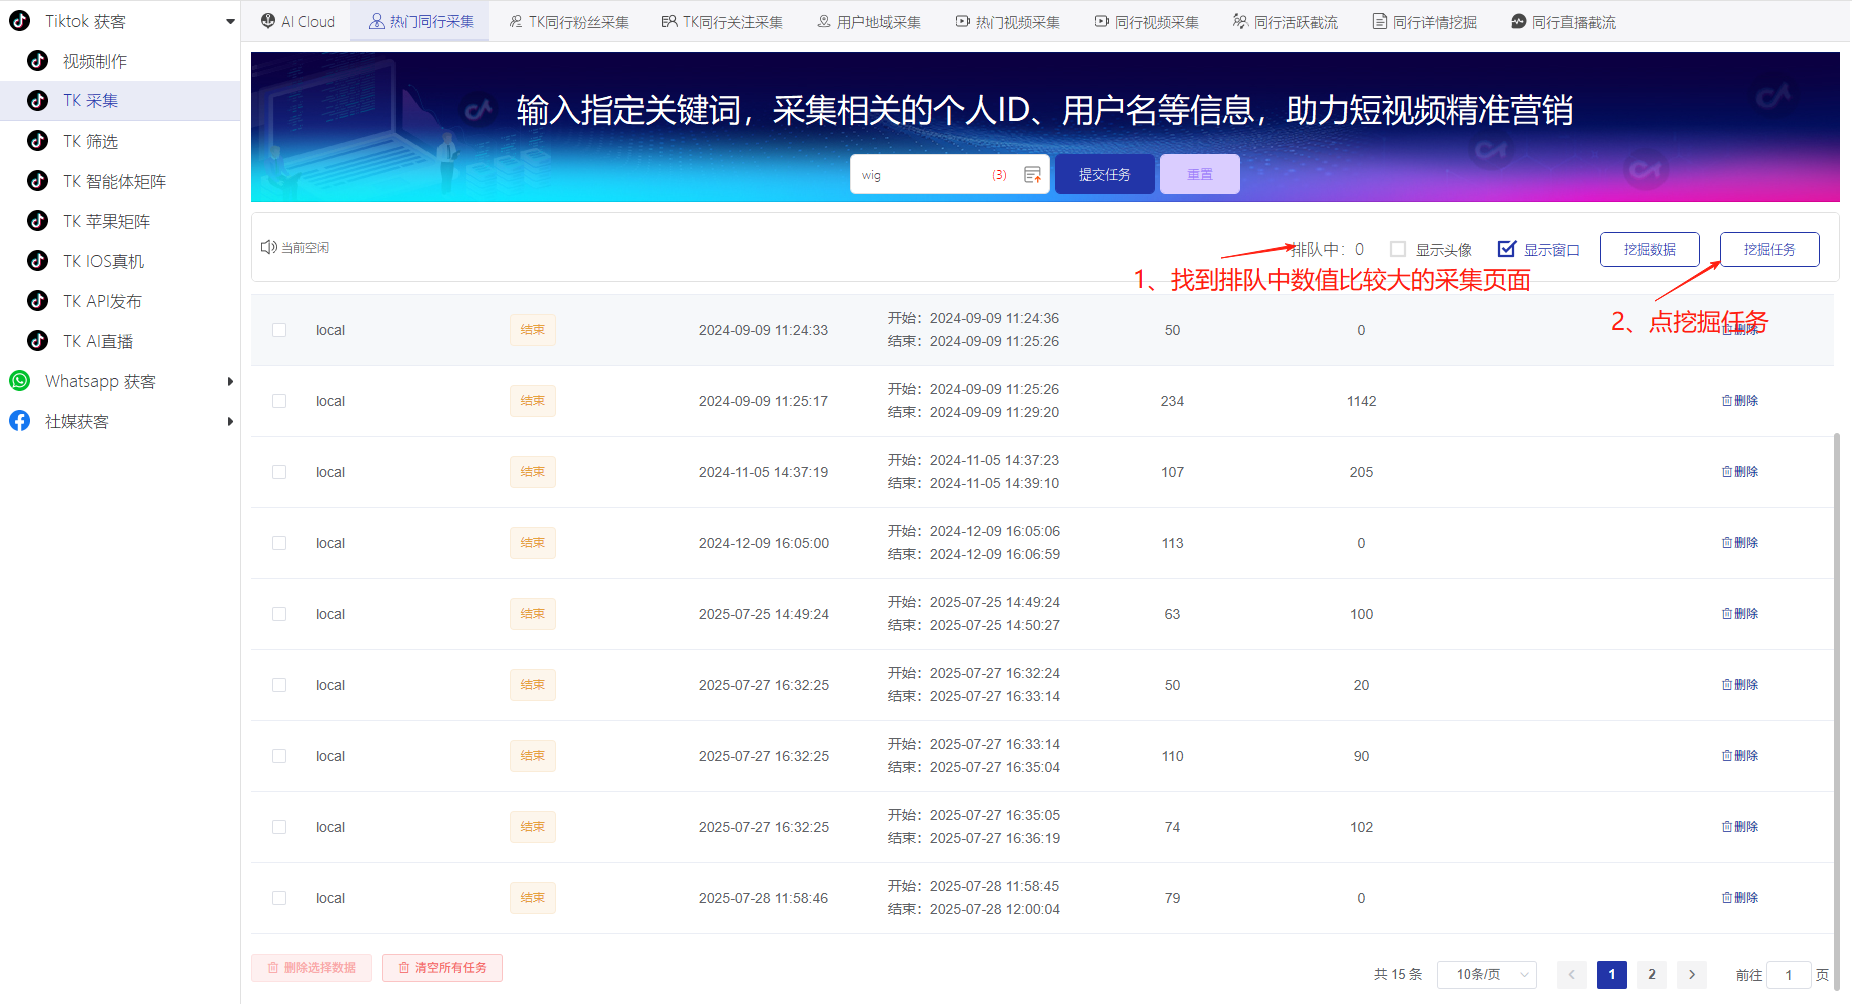Disable the 显示窗口 checkbox

pos(1506,248)
